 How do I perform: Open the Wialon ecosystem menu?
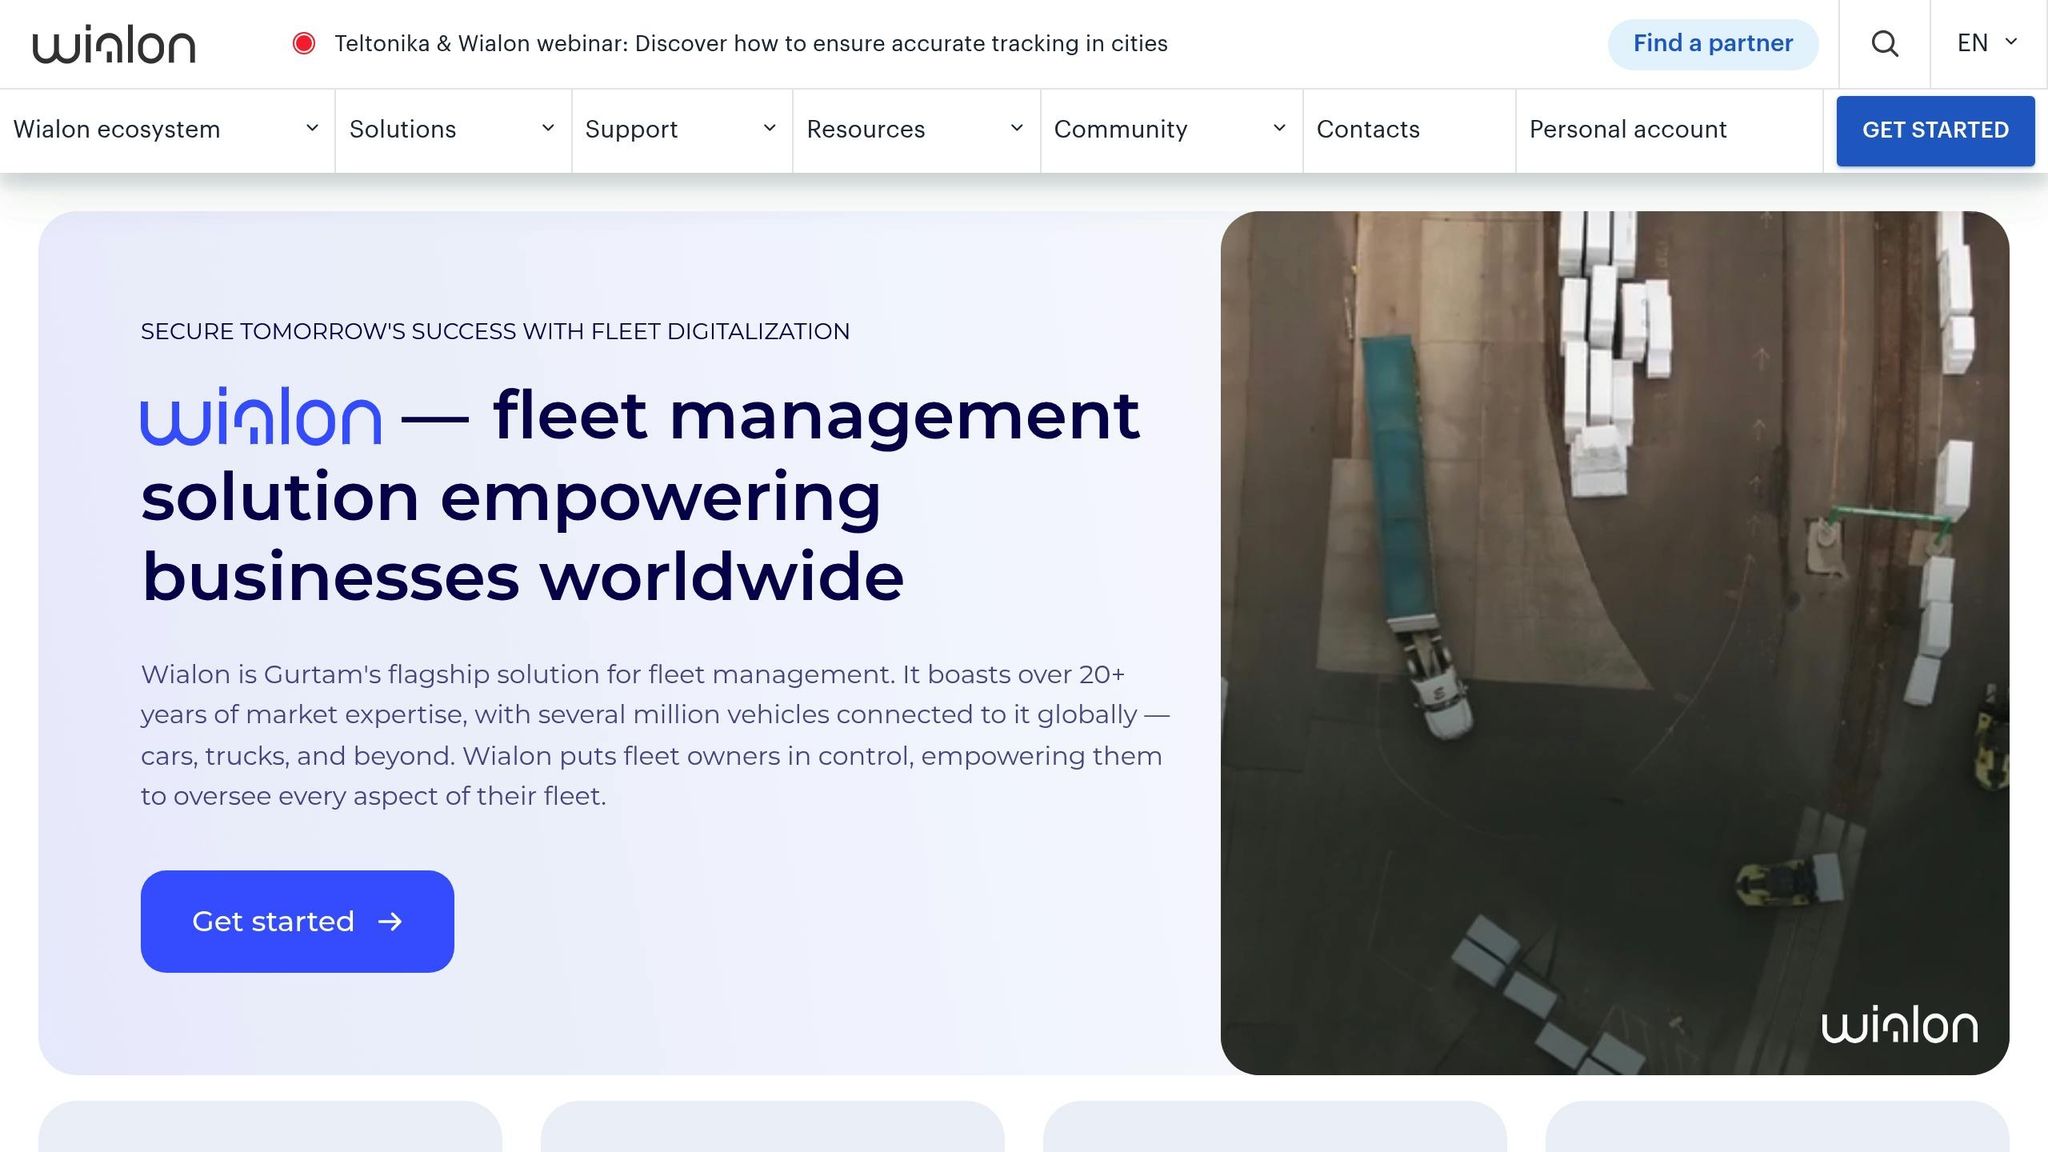[167, 130]
